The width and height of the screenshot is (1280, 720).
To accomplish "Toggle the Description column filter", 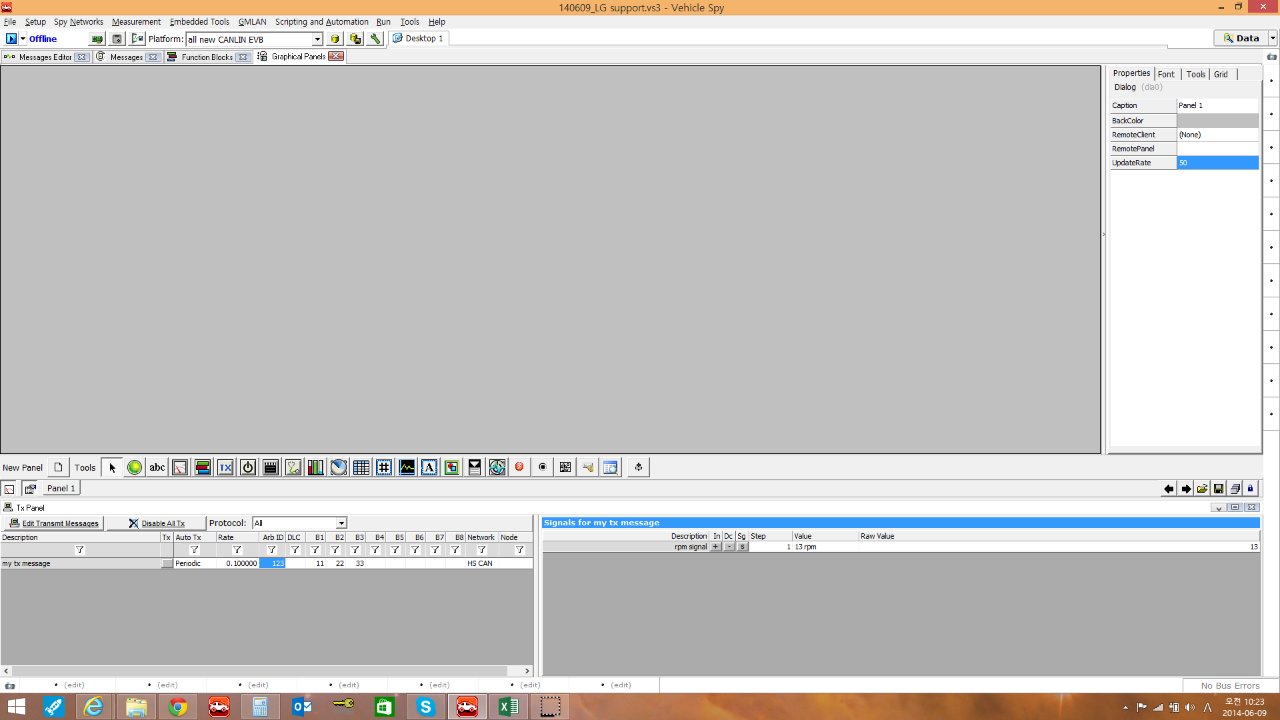I will 80,550.
